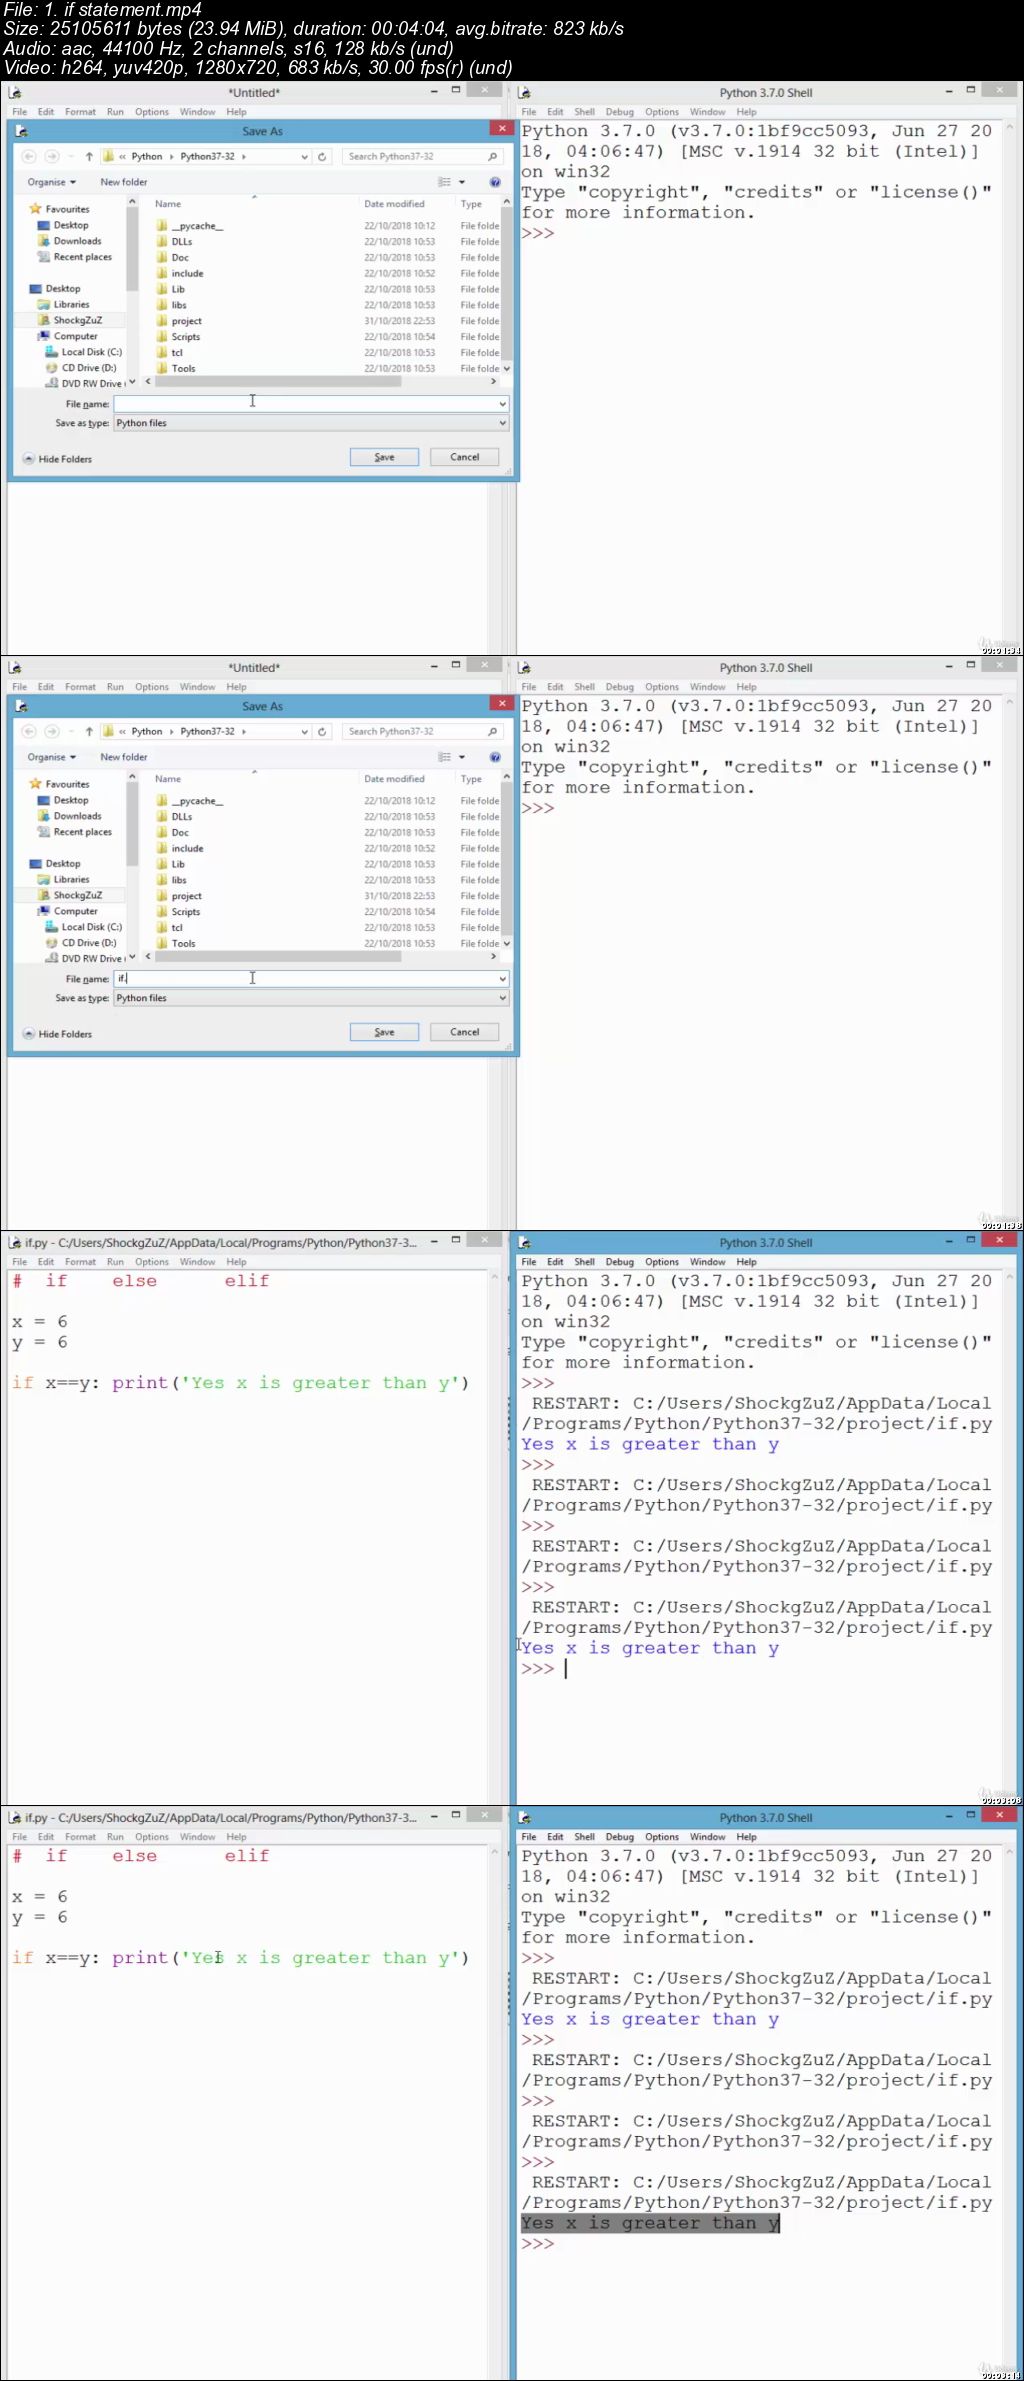This screenshot has width=1024, height=2381.
Task: Open Downloads under Favourites in the top frame
Action: [77, 241]
